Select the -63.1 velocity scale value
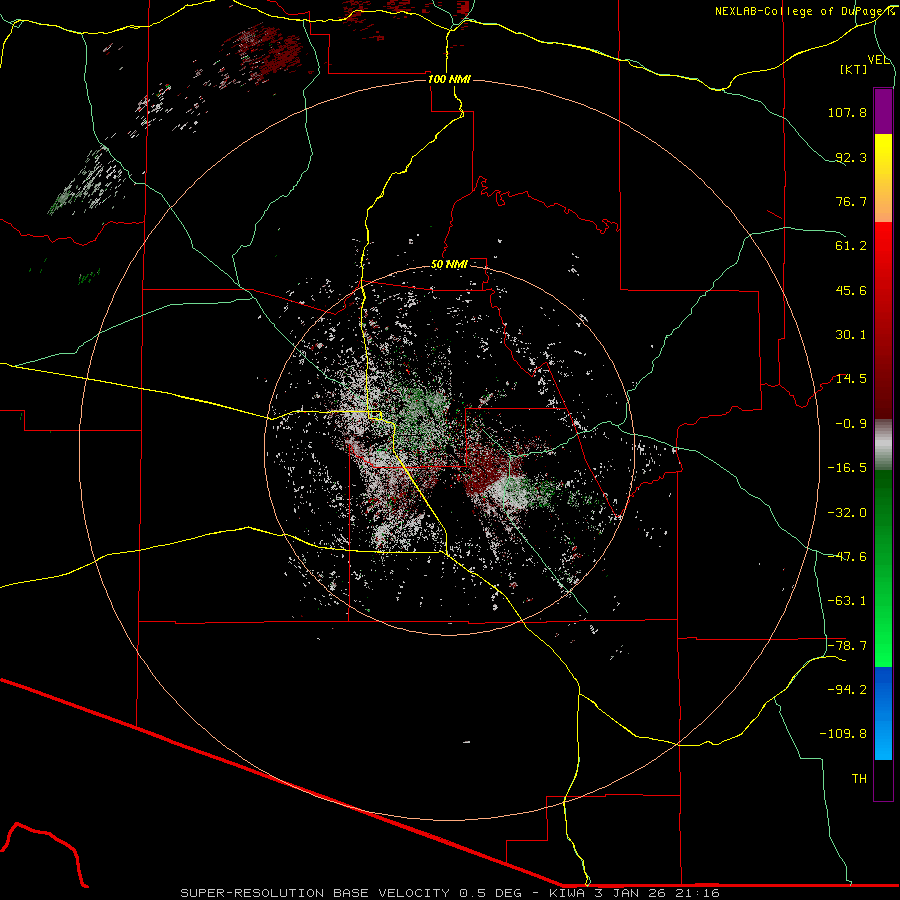Viewport: 900px width, 900px height. pos(847,601)
